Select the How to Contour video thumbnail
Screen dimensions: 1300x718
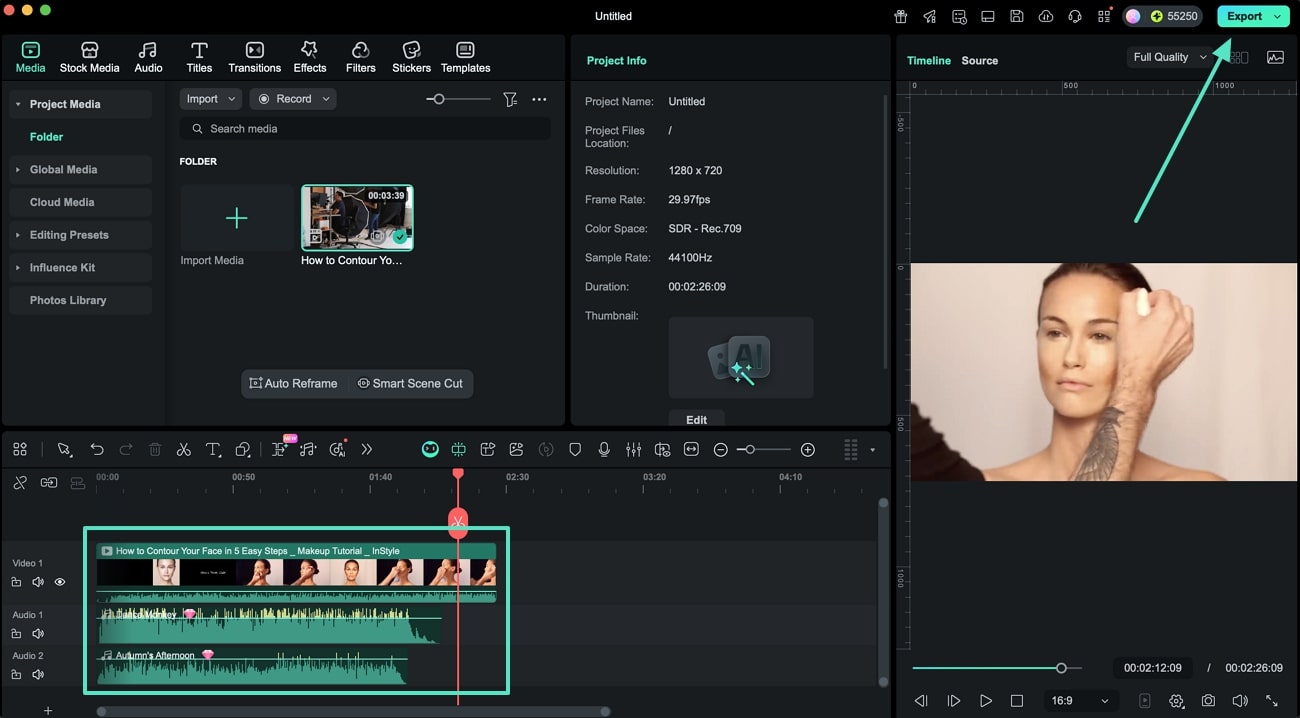(356, 216)
